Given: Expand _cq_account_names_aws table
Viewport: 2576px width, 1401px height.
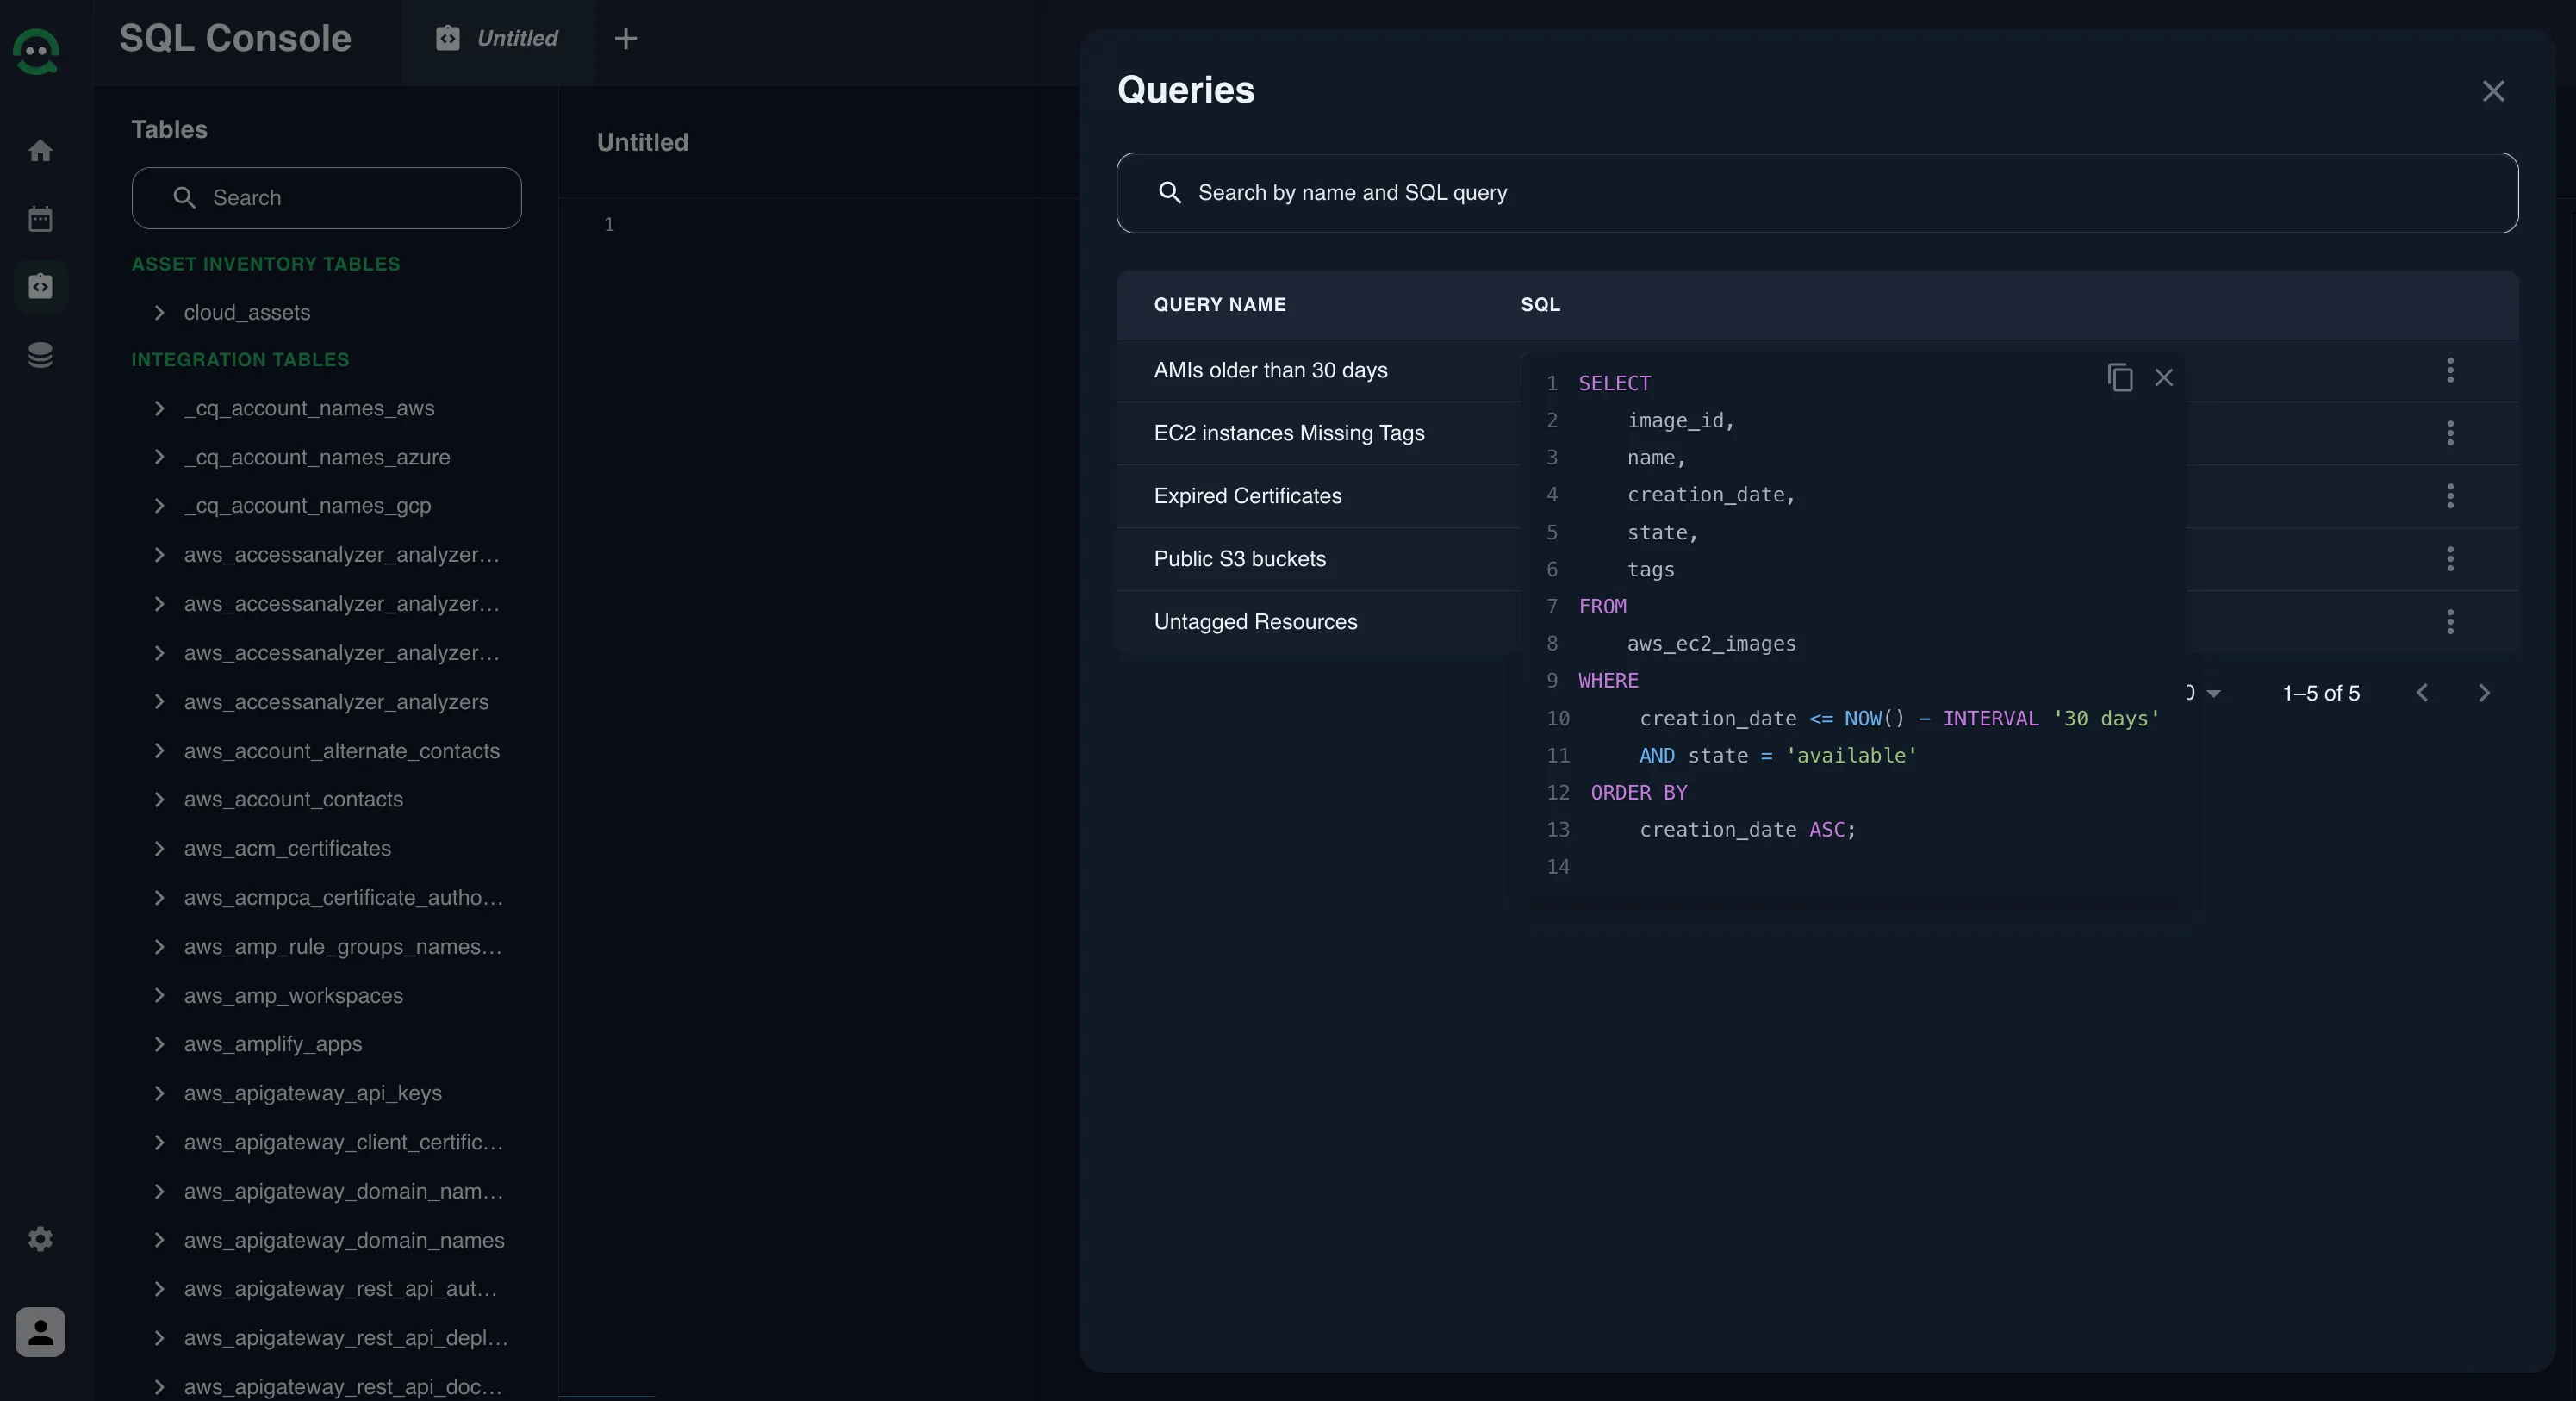Looking at the screenshot, I should pos(159,408).
